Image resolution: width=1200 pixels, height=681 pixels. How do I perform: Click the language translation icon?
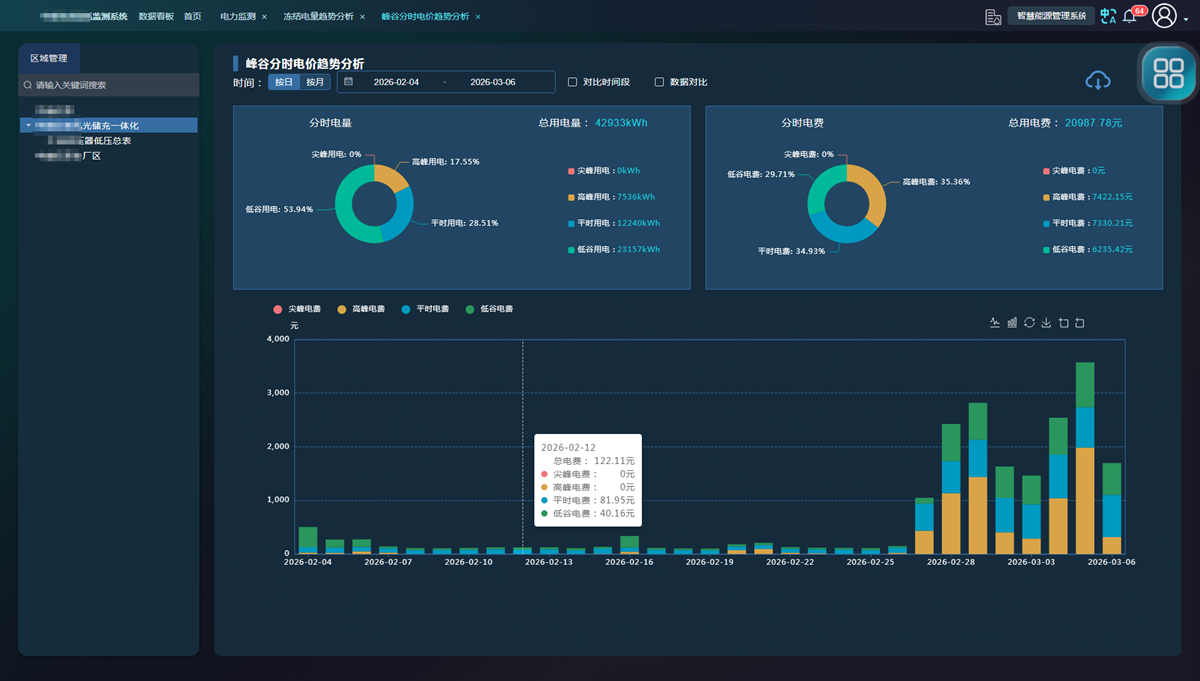click(x=1108, y=16)
